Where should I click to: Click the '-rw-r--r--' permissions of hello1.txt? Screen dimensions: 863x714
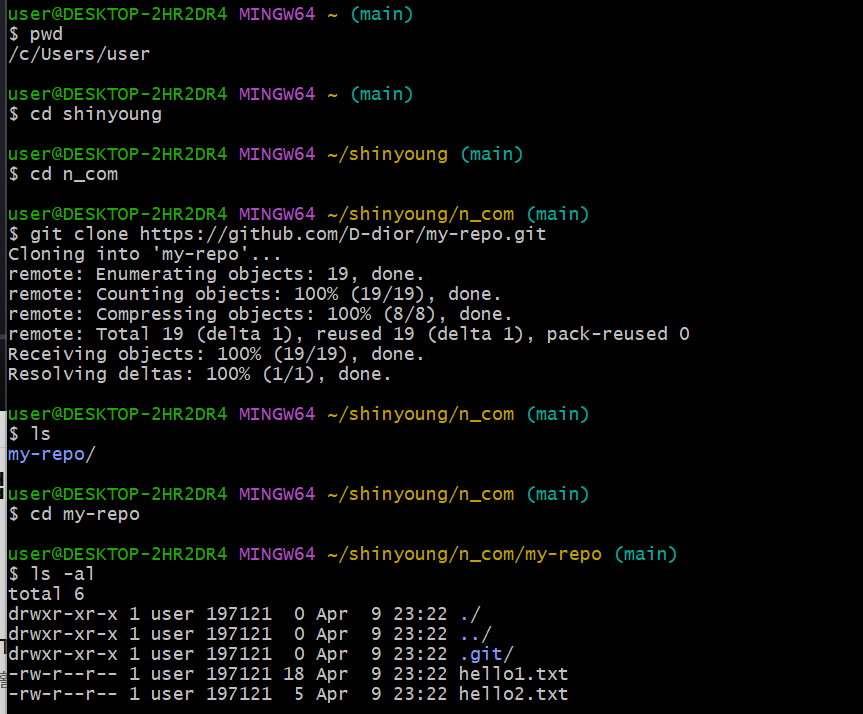click(x=63, y=674)
